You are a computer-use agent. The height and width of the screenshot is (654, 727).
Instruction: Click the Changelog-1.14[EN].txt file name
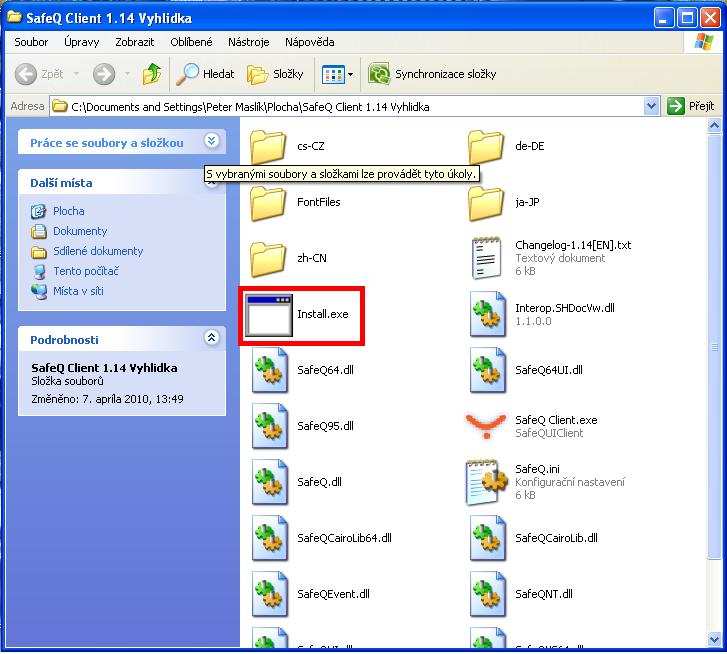coord(573,245)
